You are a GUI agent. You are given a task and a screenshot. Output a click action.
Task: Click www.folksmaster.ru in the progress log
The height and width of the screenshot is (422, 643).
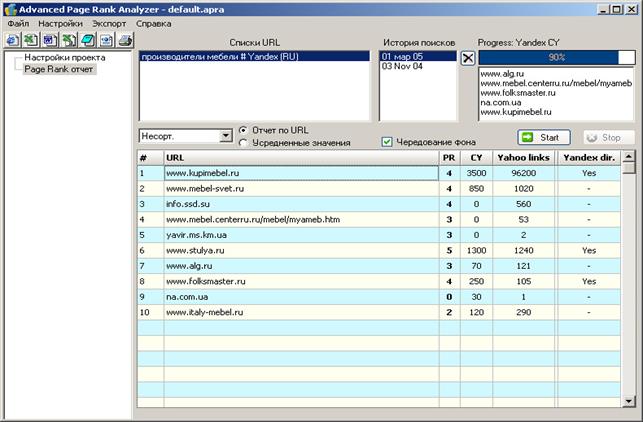(518, 93)
